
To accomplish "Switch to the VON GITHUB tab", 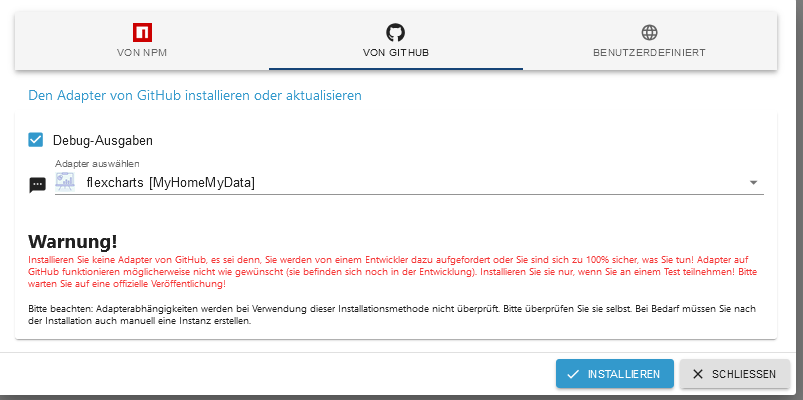I will click(396, 41).
